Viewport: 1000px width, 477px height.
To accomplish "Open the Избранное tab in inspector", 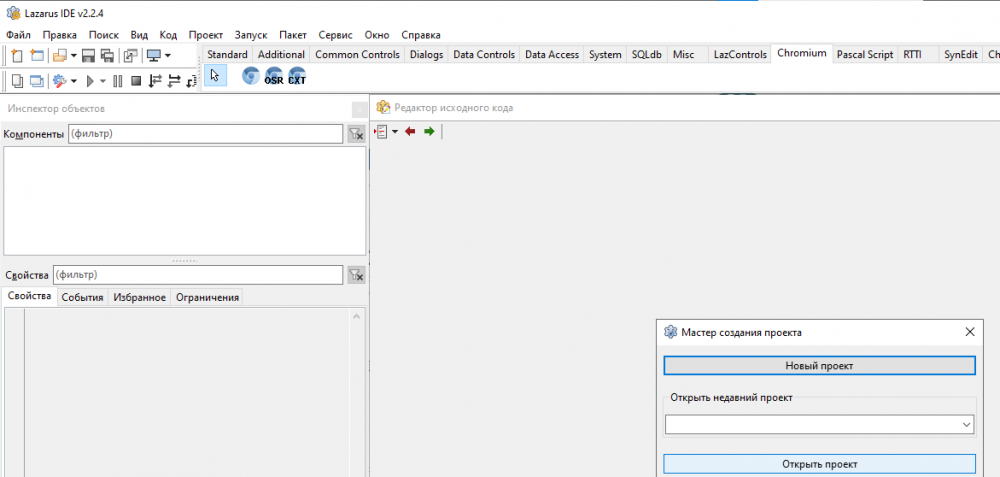I will tap(140, 298).
